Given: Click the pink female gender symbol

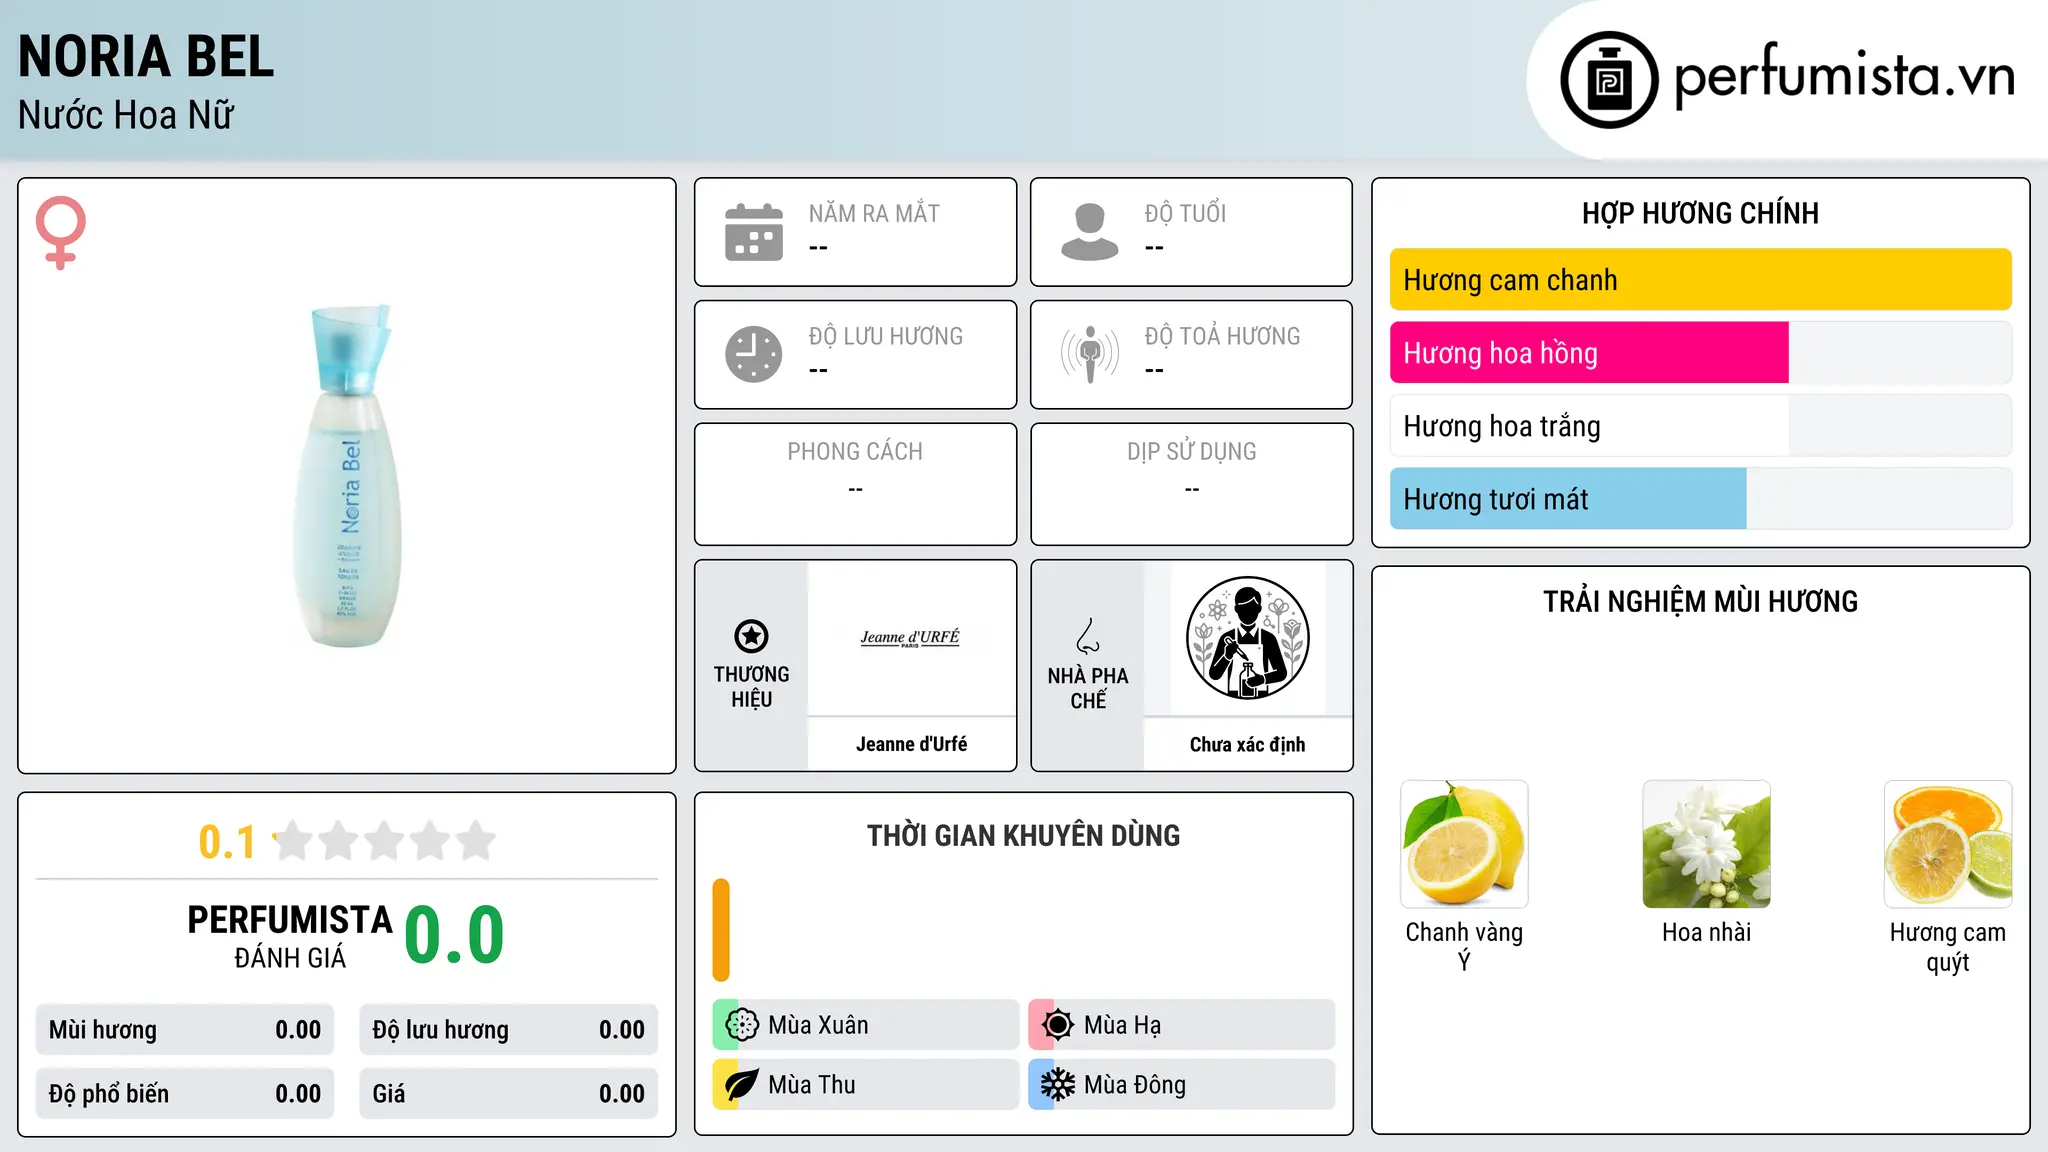Looking at the screenshot, I should 61,232.
